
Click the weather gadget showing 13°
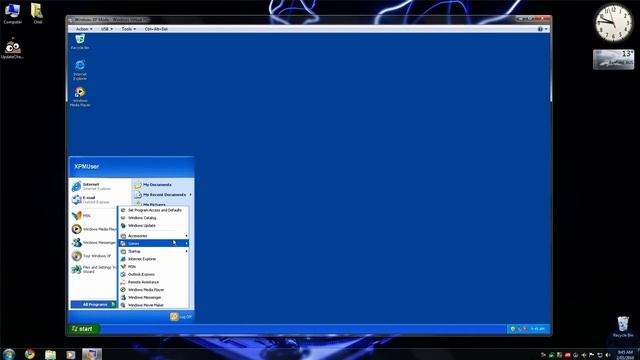[x=613, y=60]
